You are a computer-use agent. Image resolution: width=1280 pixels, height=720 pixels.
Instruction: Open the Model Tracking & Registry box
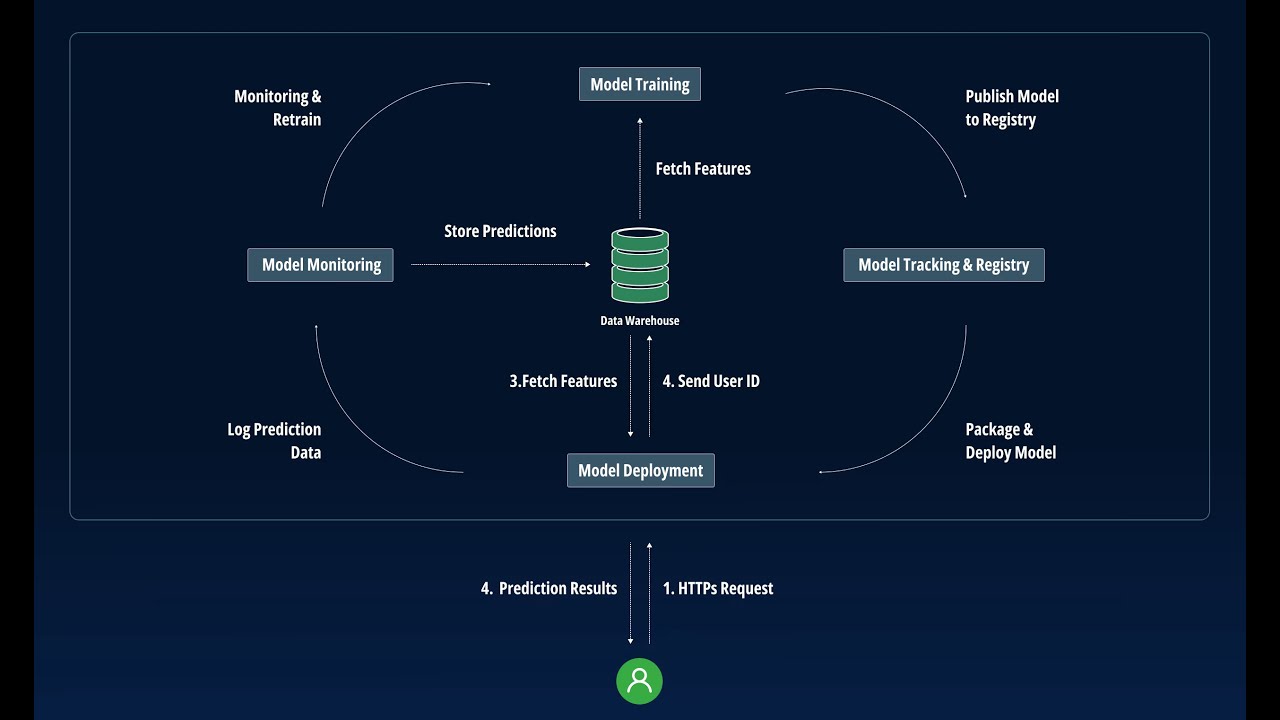coord(943,264)
